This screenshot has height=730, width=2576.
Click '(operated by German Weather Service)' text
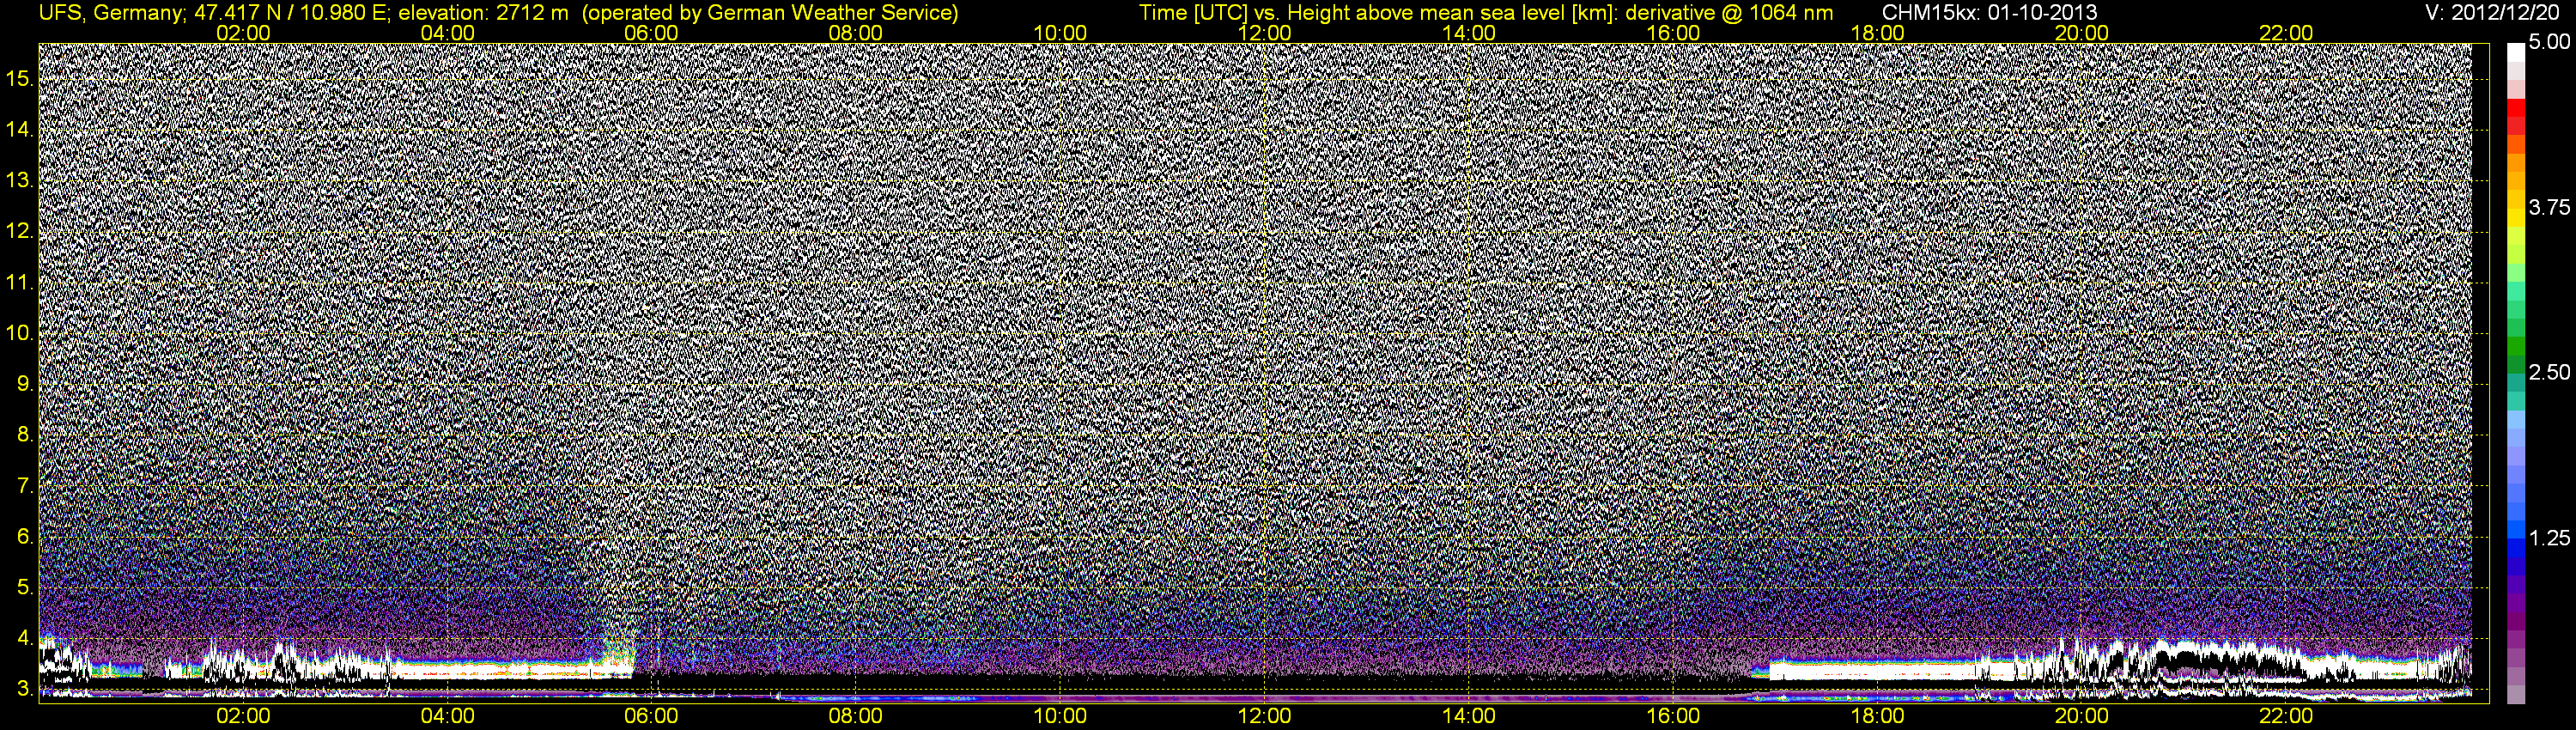770,12
